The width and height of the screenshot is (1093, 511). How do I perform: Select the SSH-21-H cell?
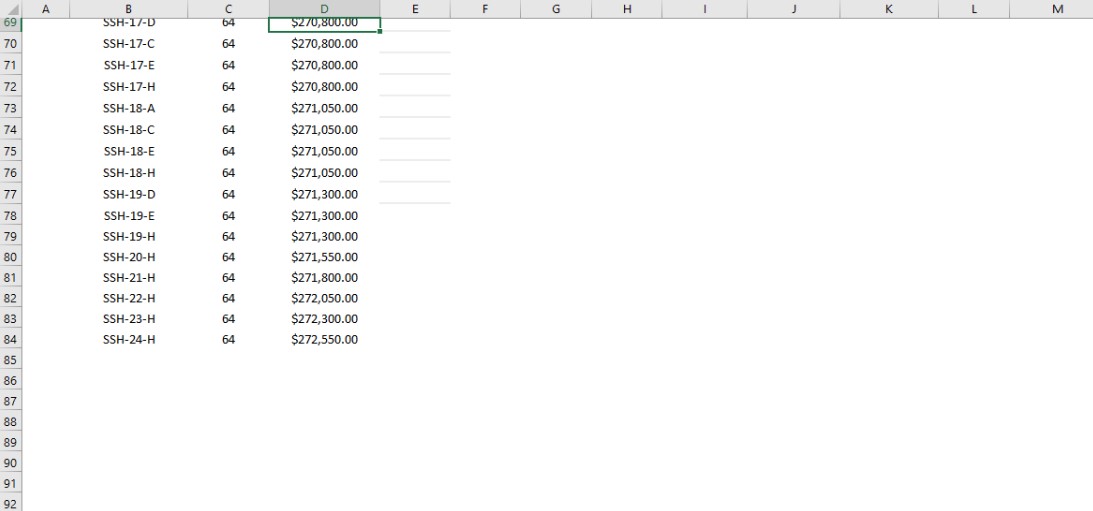pyautogui.click(x=129, y=278)
